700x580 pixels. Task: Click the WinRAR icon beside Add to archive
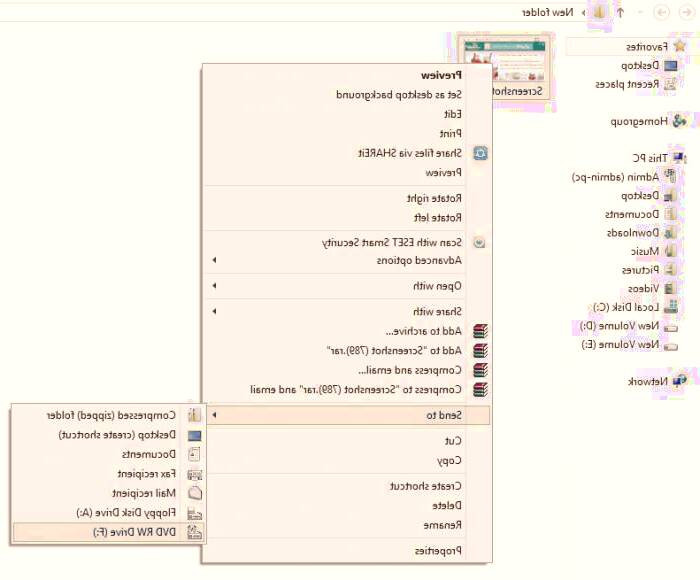(x=480, y=331)
